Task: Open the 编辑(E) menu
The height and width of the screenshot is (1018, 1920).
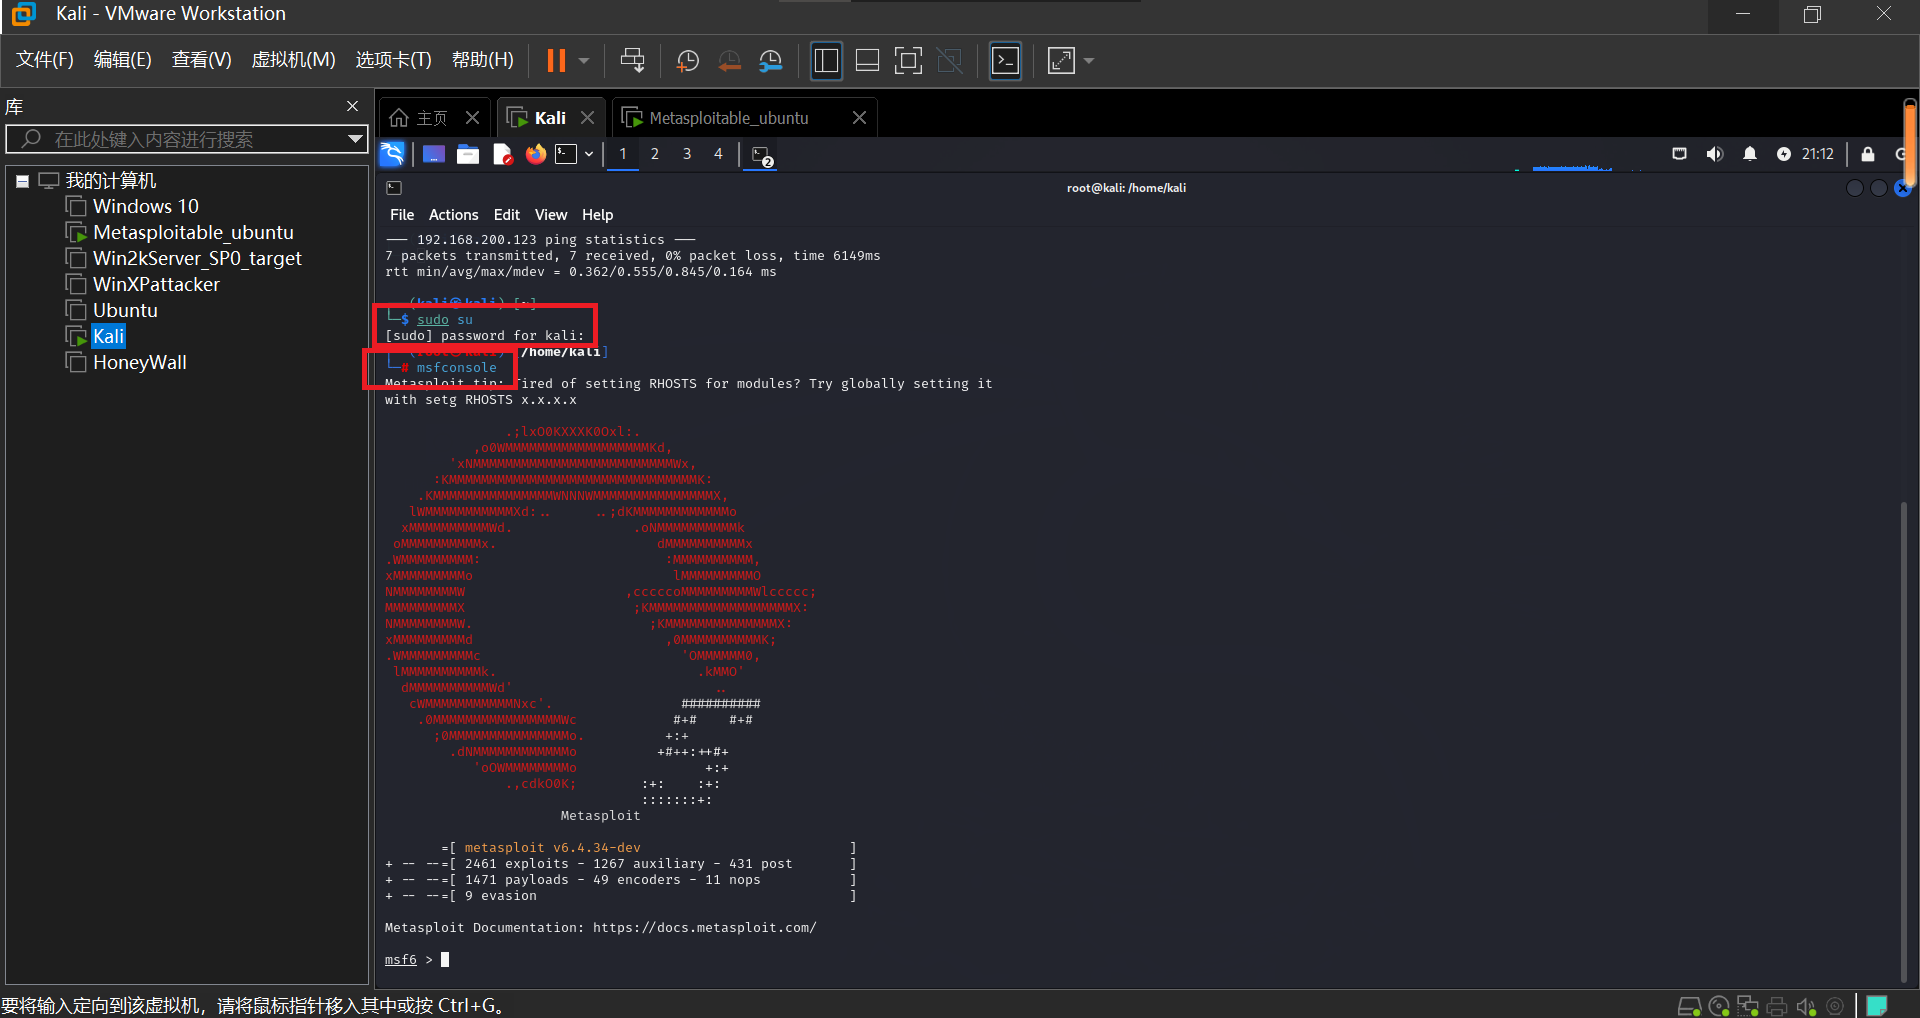Action: [x=122, y=60]
